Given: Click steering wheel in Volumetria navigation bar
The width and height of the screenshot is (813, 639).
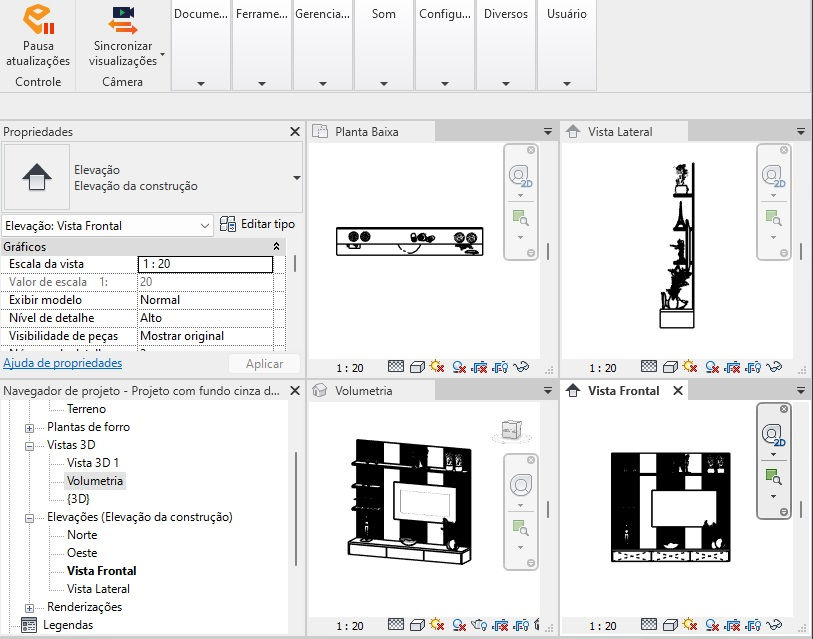Looking at the screenshot, I should [x=521, y=485].
